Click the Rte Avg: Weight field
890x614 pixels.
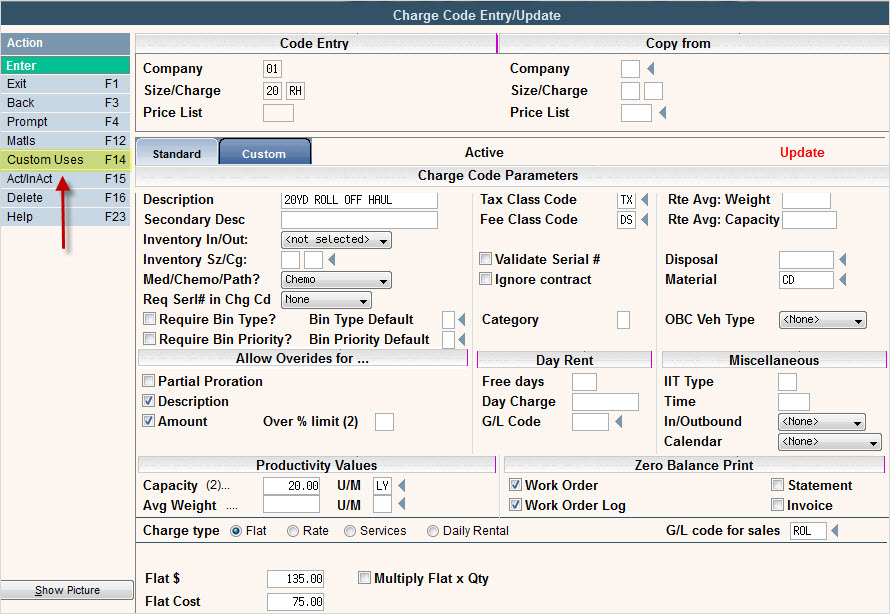[x=807, y=200]
